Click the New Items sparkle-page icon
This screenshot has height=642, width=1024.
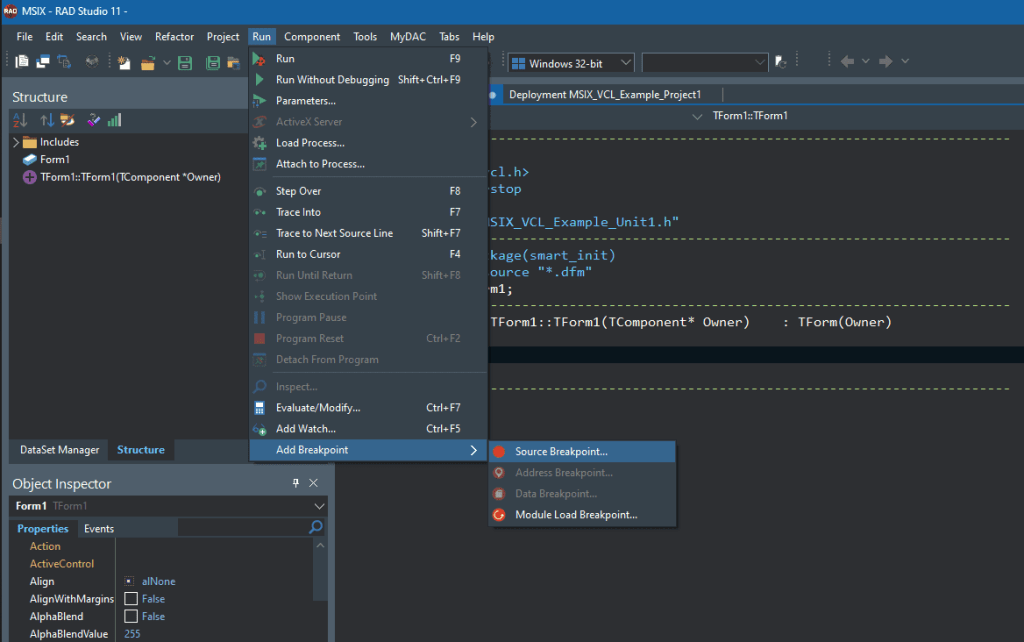tap(123, 62)
